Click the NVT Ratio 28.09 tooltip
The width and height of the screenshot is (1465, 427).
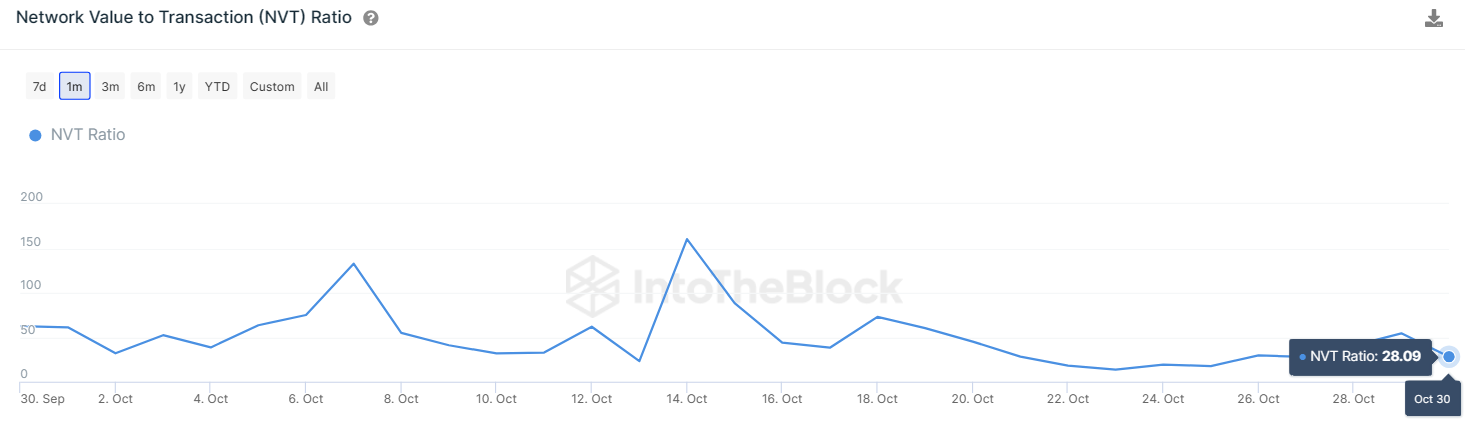click(x=1361, y=356)
